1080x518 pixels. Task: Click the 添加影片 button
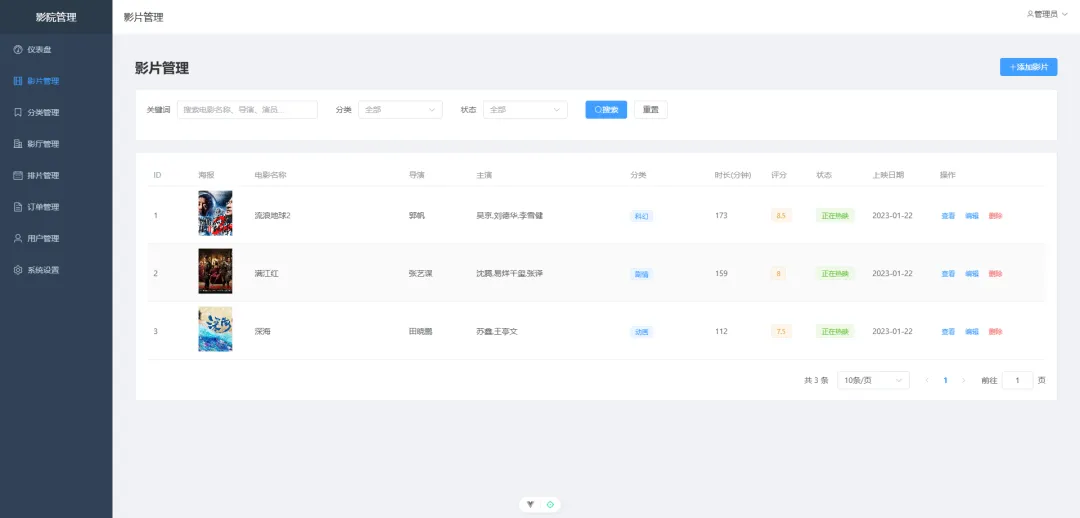(x=1028, y=67)
